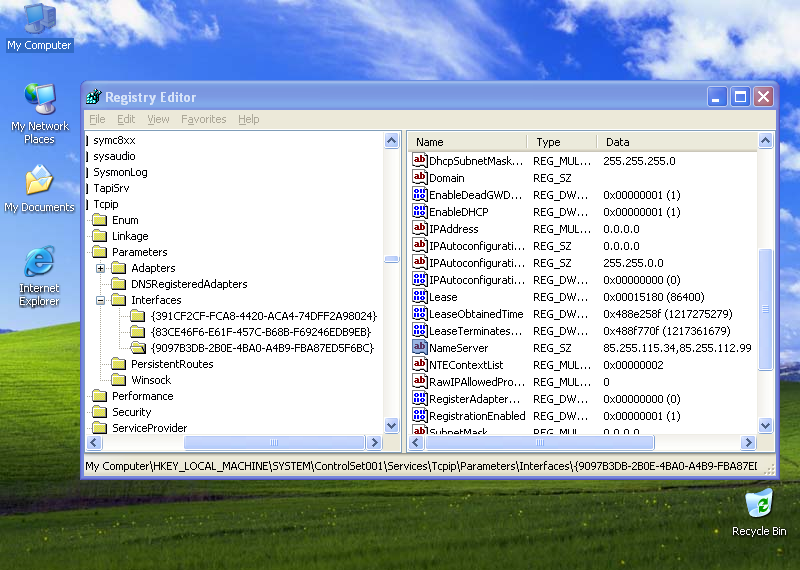This screenshot has width=800, height=570.
Task: Select the EnableDeadGWD... value name
Action: [476, 195]
